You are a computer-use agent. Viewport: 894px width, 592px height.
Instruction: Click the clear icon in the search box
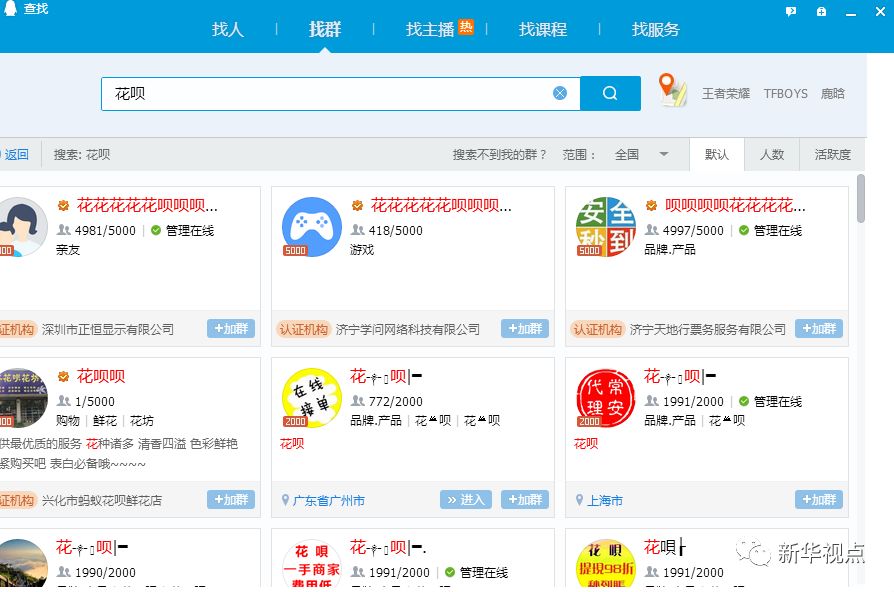pyautogui.click(x=560, y=92)
